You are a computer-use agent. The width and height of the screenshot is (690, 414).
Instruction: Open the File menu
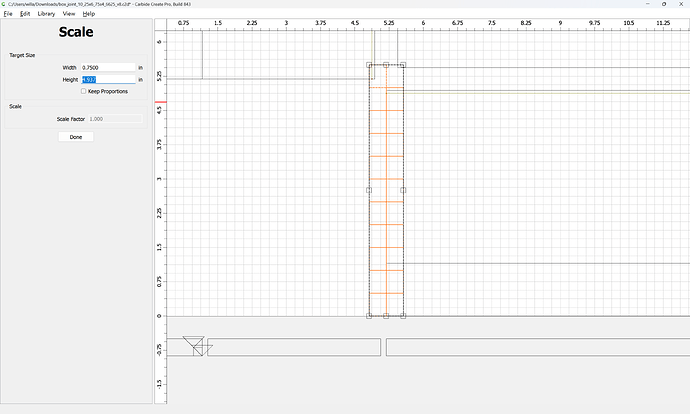pos(8,14)
